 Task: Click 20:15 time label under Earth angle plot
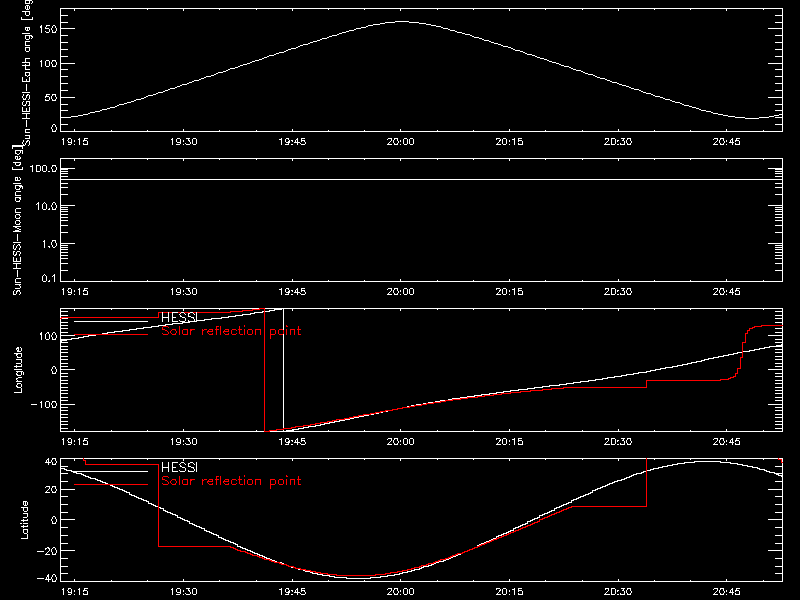point(509,142)
